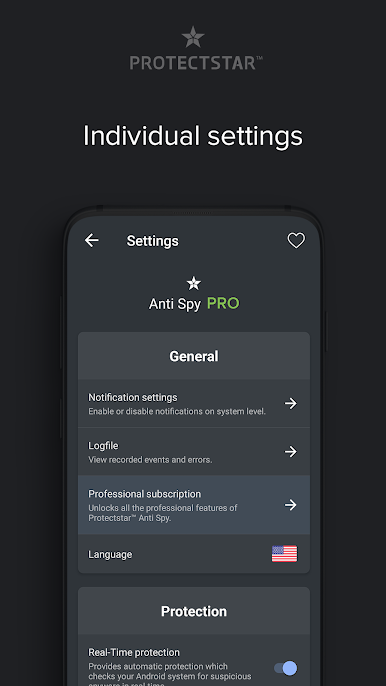Open the Notification settings entry
386x686 pixels.
[194, 403]
